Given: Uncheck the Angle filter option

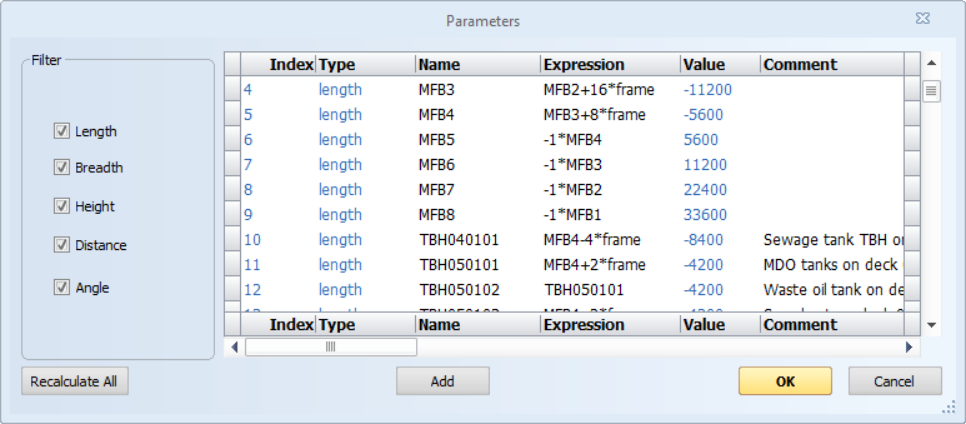Looking at the screenshot, I should pyautogui.click(x=62, y=287).
